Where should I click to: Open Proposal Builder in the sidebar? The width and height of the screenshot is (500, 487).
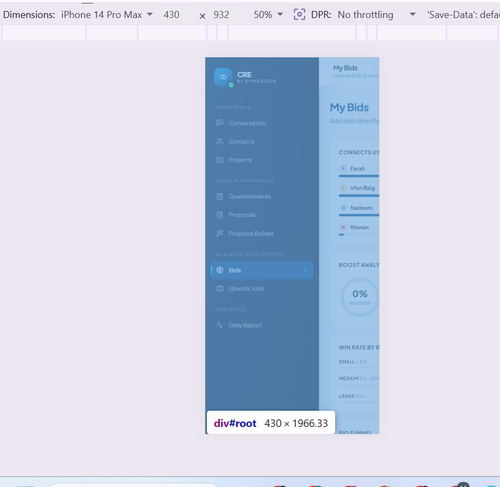coord(262,233)
